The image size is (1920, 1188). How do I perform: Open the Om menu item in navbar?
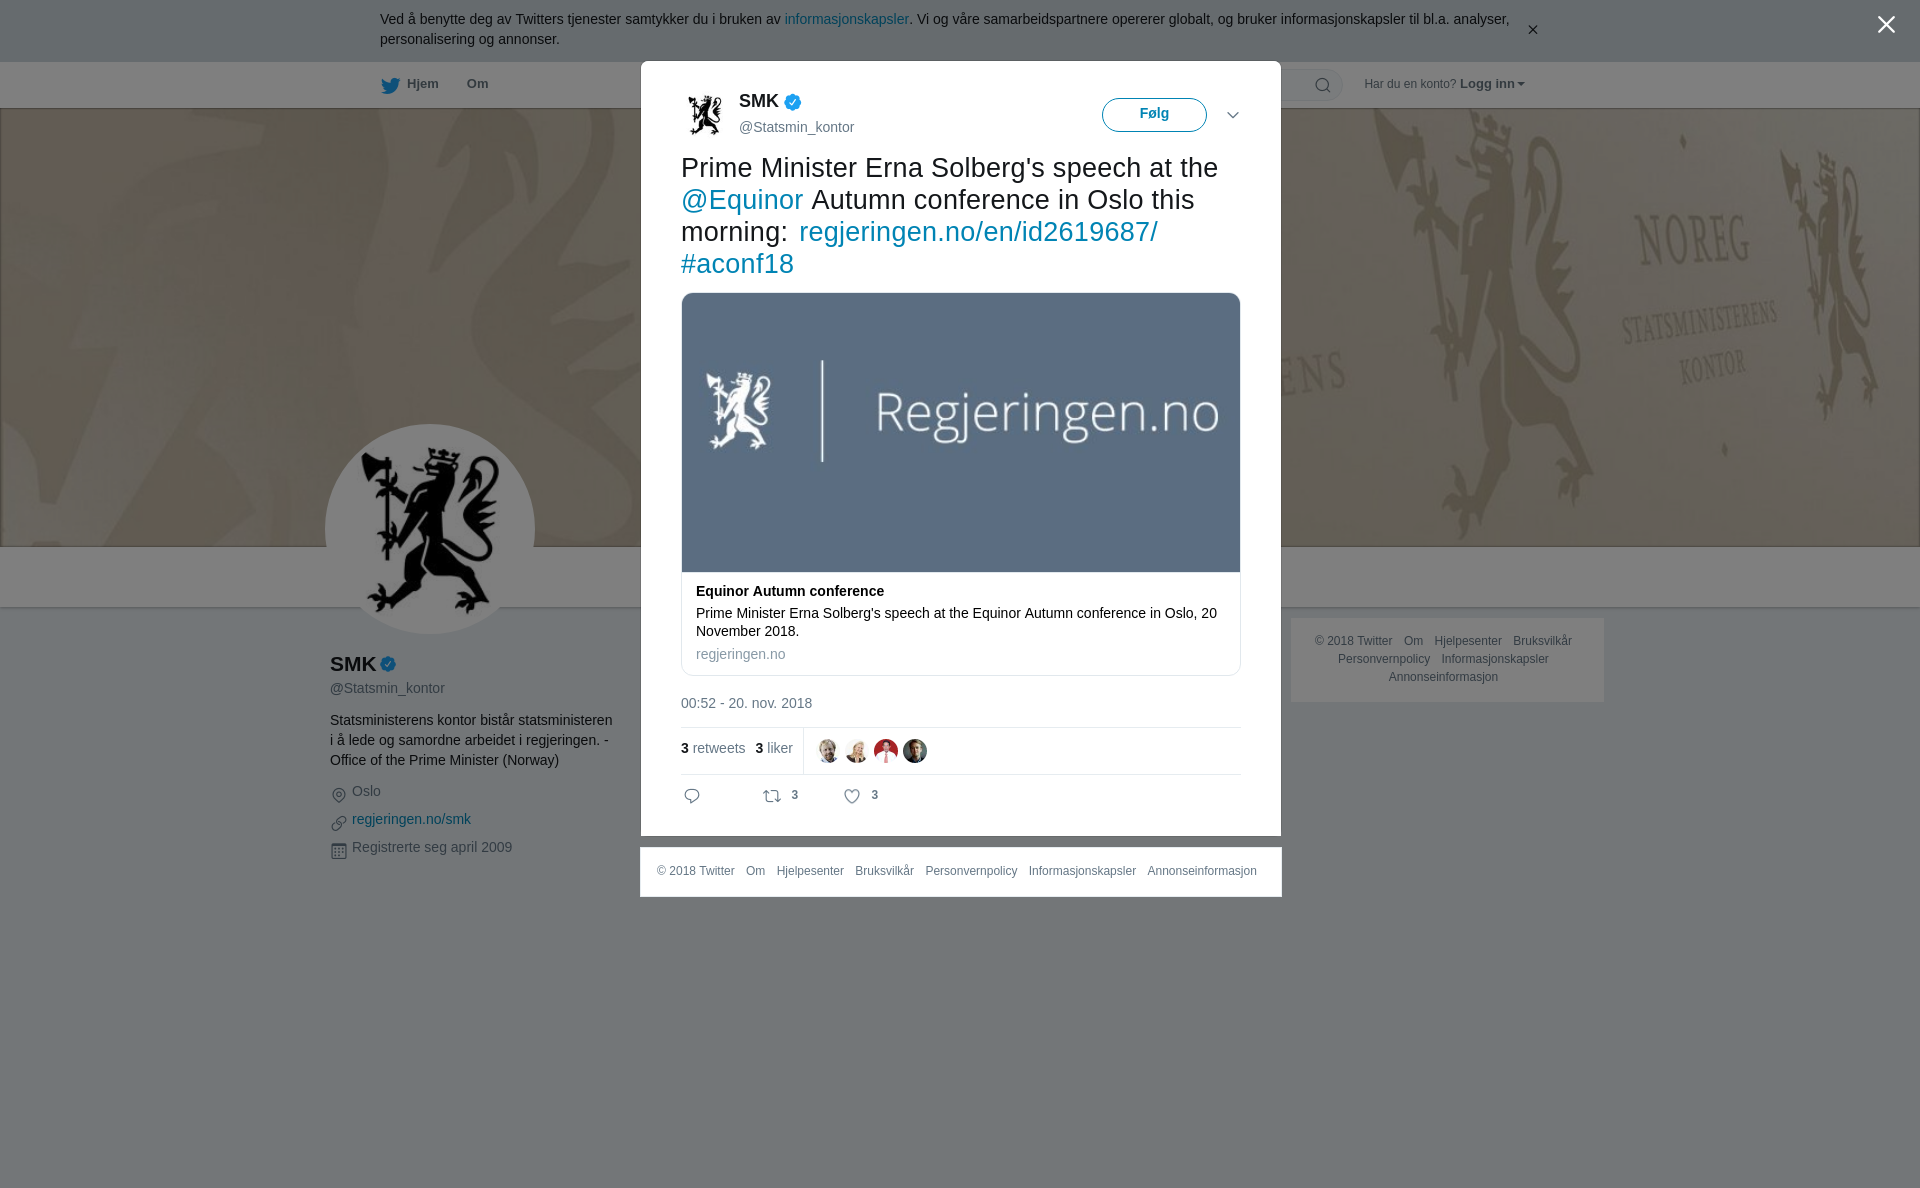click(x=477, y=84)
